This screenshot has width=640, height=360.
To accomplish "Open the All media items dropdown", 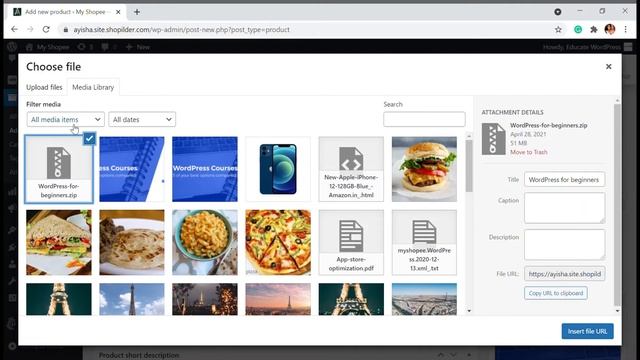I will pyautogui.click(x=66, y=120).
